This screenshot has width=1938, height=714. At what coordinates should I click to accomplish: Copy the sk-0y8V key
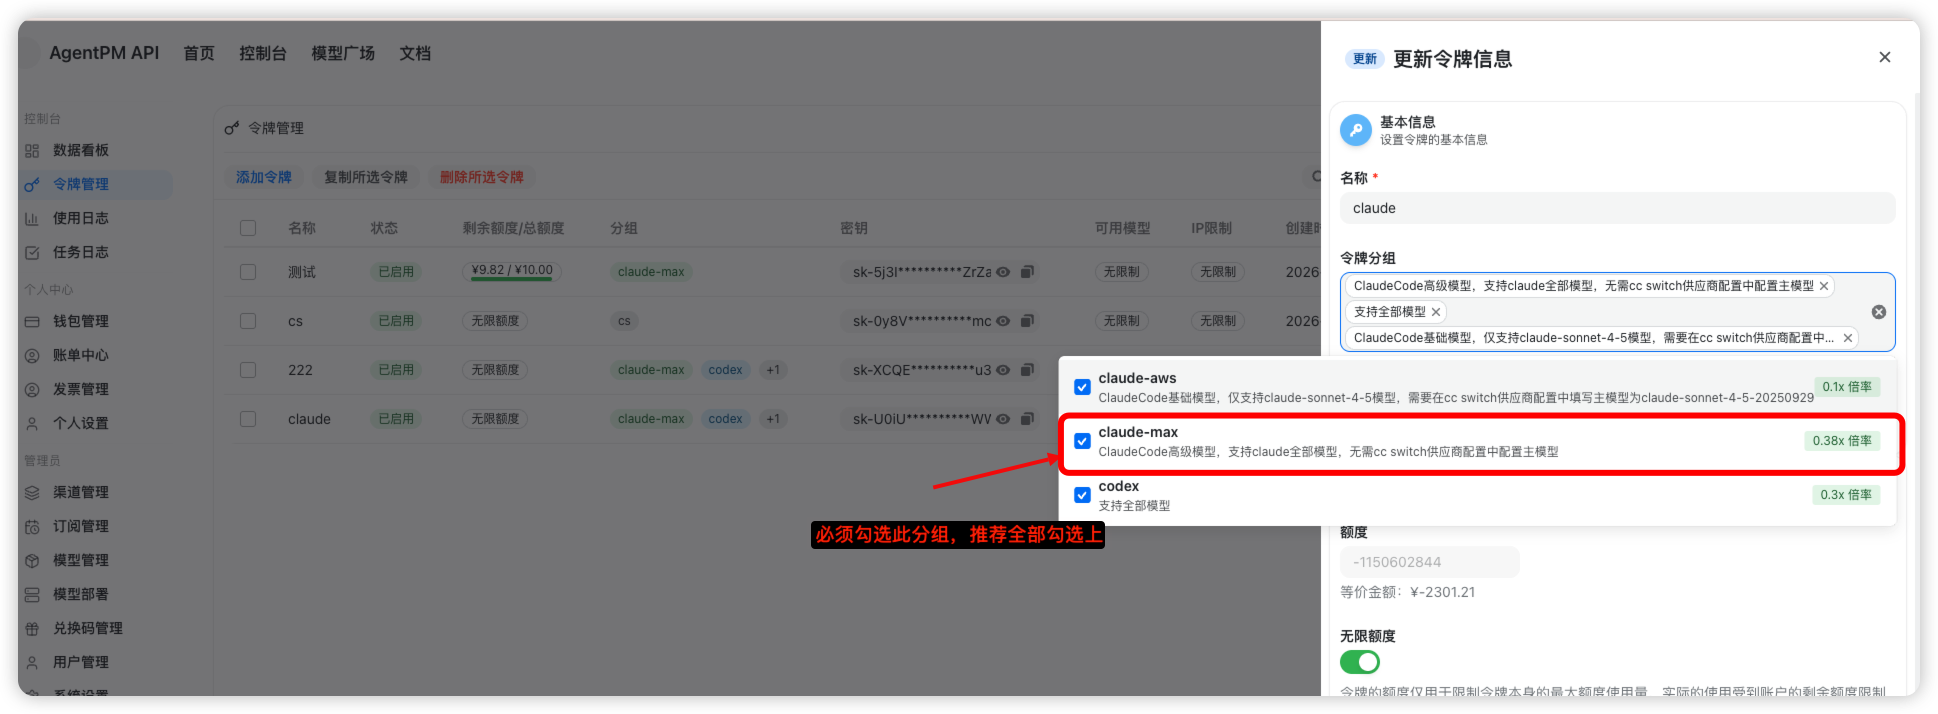click(1027, 321)
